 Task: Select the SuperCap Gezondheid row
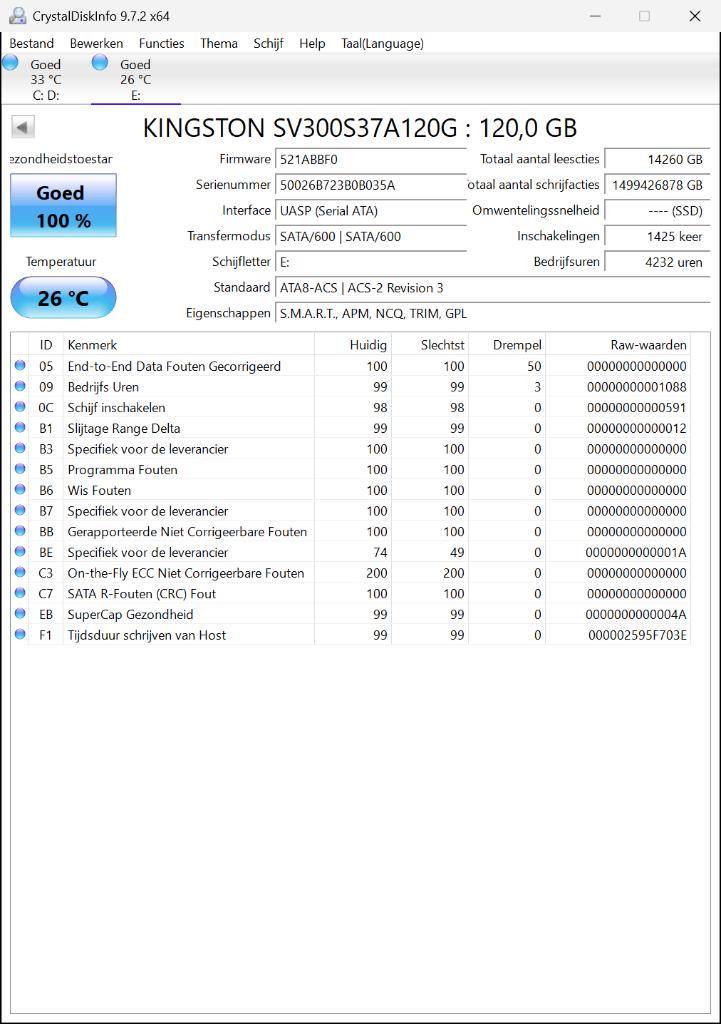pos(351,614)
